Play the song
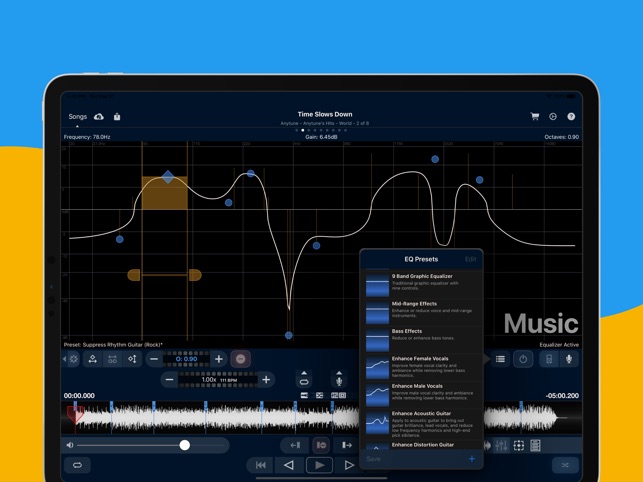Image resolution: width=643 pixels, height=482 pixels. tap(319, 465)
